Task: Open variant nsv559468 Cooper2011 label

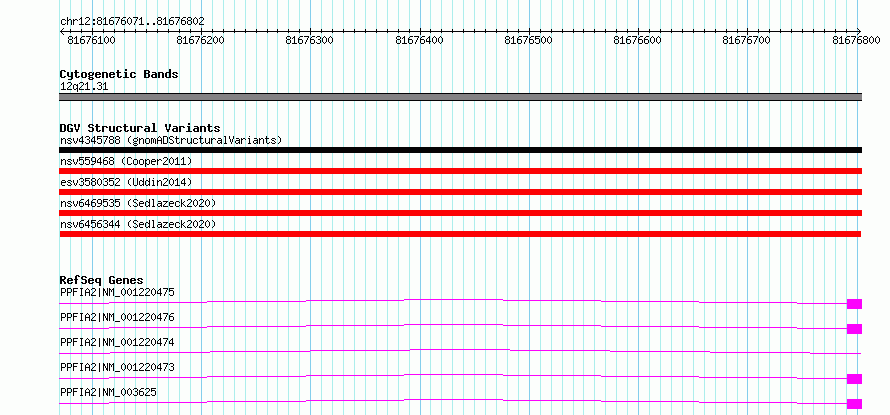Action: [x=126, y=161]
